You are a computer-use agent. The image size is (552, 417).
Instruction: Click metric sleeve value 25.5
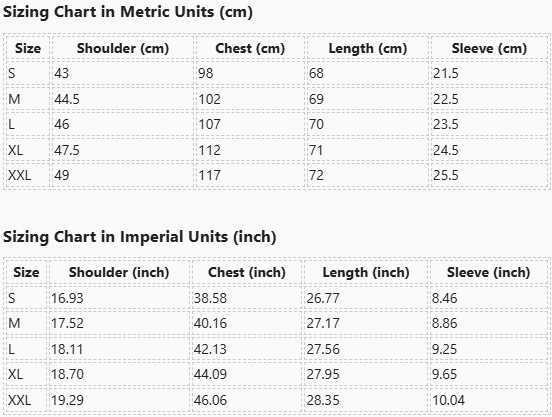445,175
